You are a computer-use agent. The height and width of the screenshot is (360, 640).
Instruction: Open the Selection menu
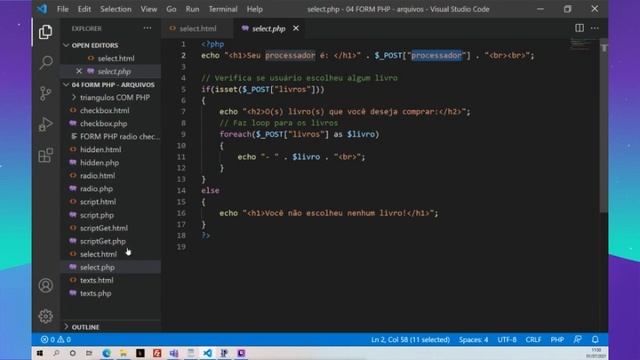[116, 9]
